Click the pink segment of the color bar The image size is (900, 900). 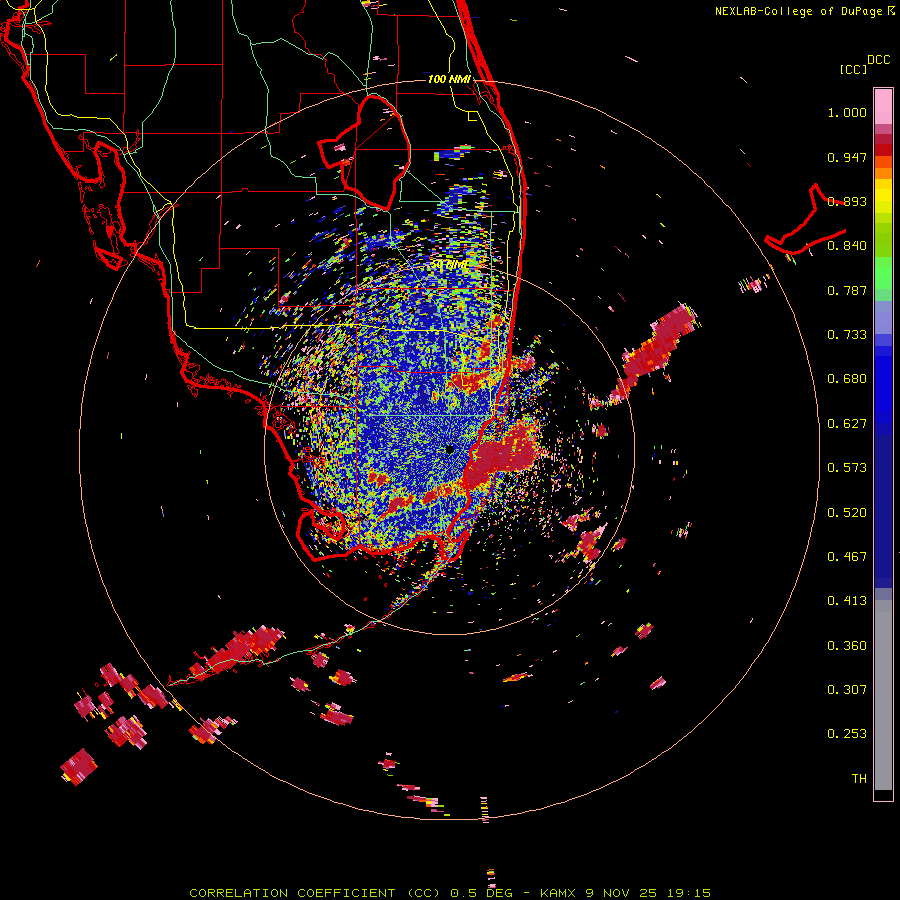pos(883,107)
